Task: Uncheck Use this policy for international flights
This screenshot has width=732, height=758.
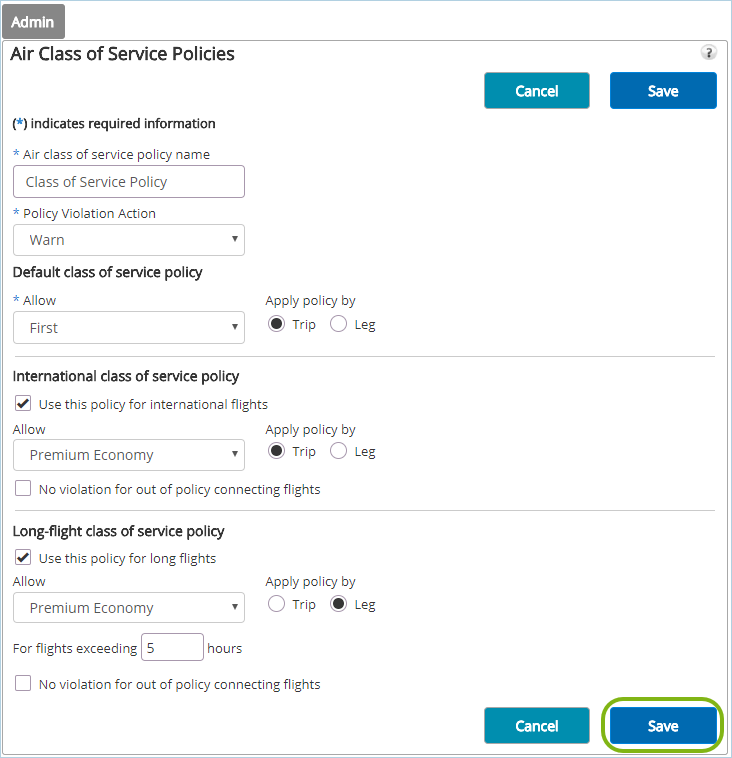Action: pos(23,404)
